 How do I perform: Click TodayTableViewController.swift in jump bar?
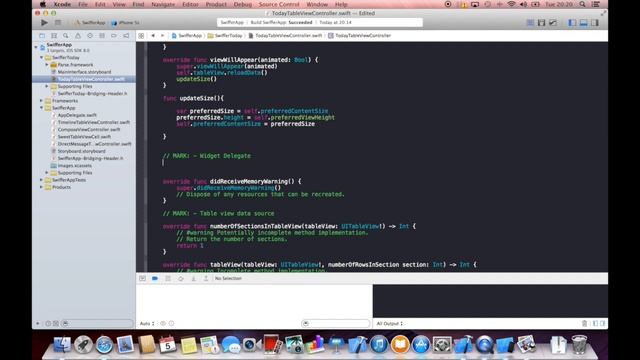[285, 36]
